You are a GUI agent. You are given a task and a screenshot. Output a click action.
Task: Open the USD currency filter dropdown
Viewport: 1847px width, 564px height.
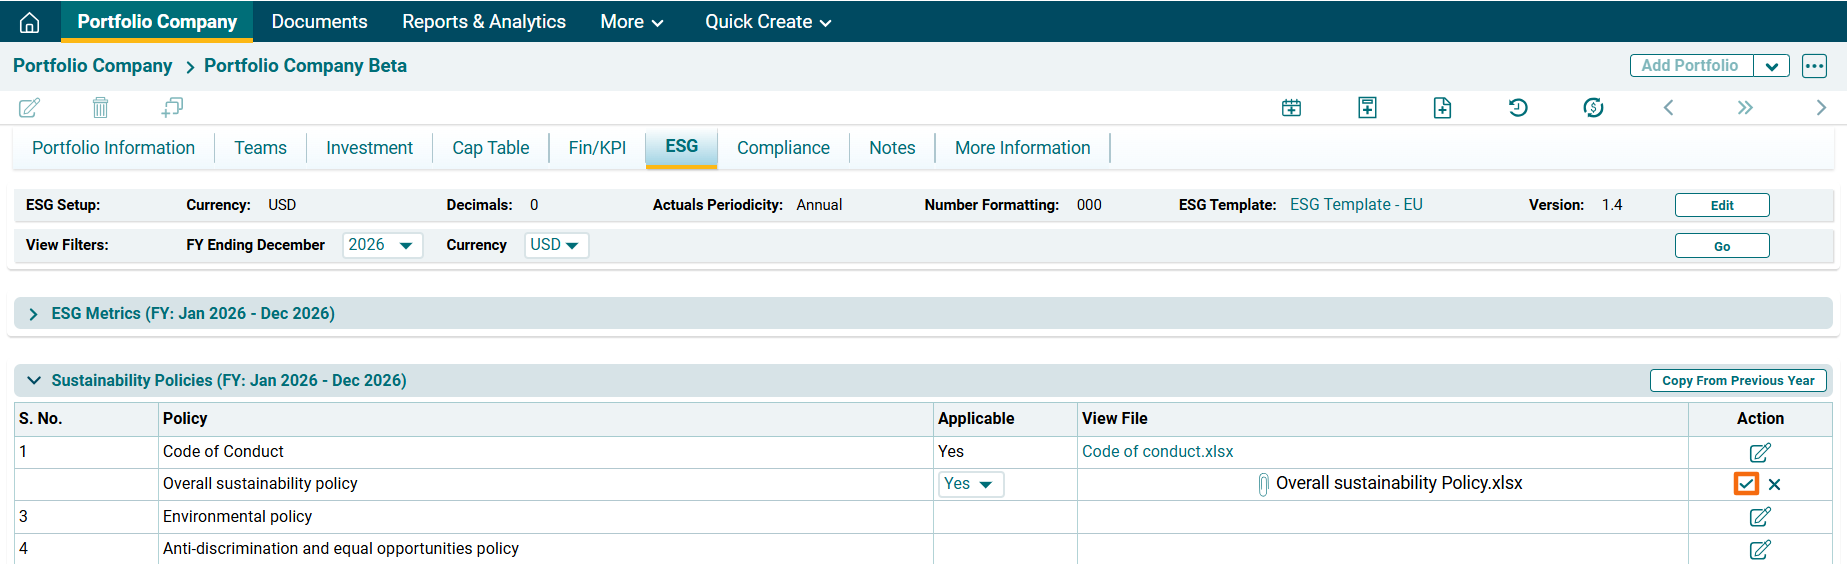pyautogui.click(x=556, y=245)
